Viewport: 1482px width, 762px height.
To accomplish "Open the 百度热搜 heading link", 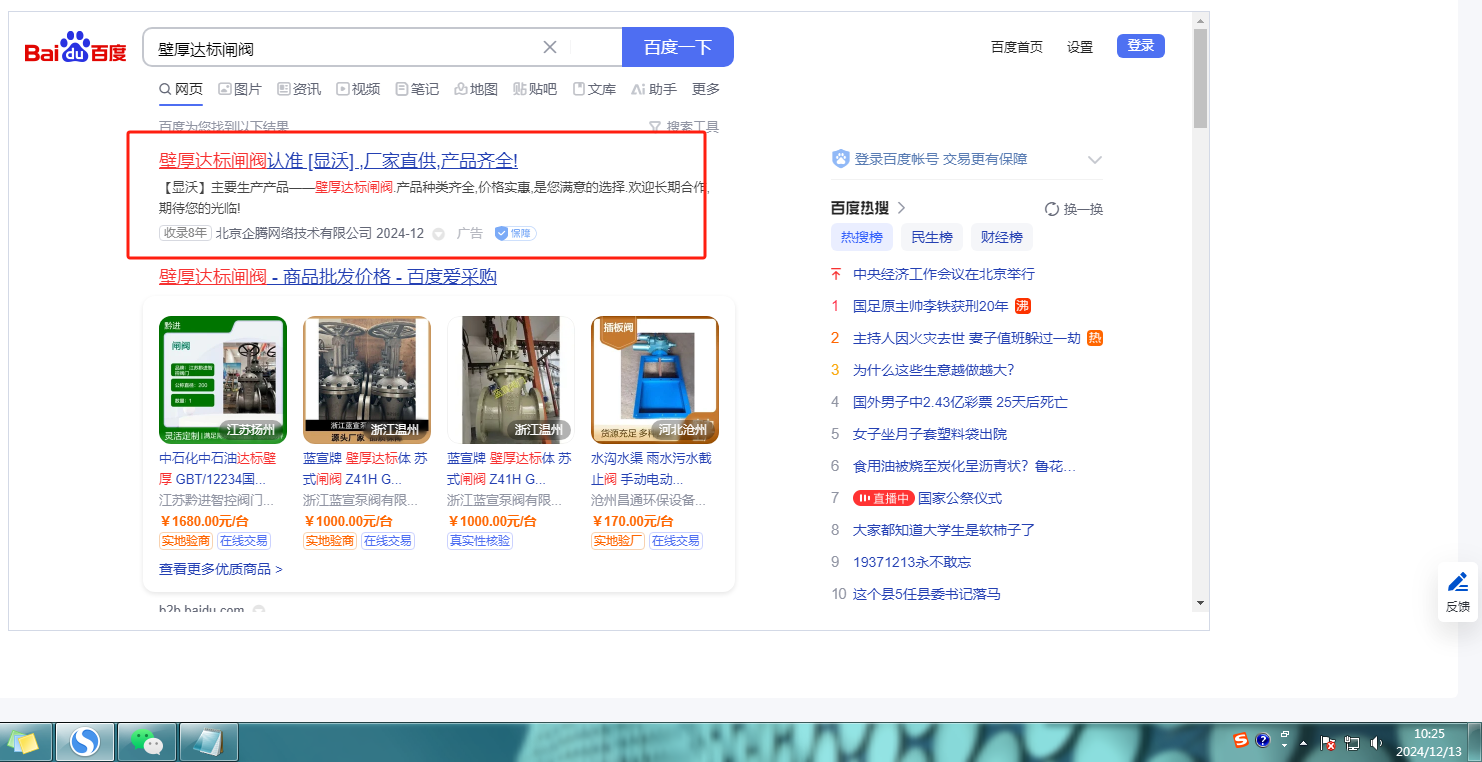I will [868, 208].
